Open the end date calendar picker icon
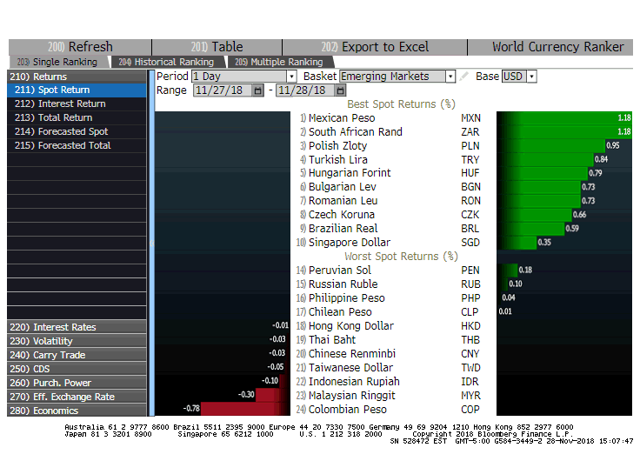The height and width of the screenshot is (461, 640). pyautogui.click(x=340, y=90)
